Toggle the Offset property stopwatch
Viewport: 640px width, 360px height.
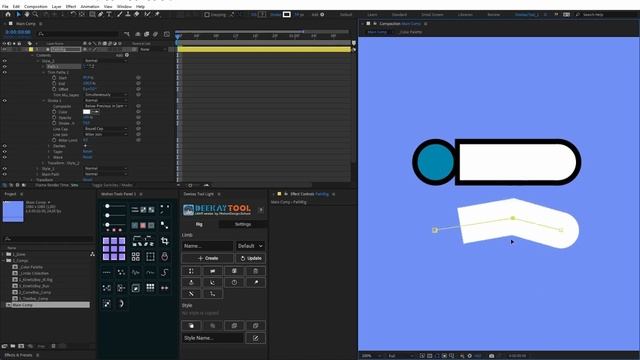54,89
